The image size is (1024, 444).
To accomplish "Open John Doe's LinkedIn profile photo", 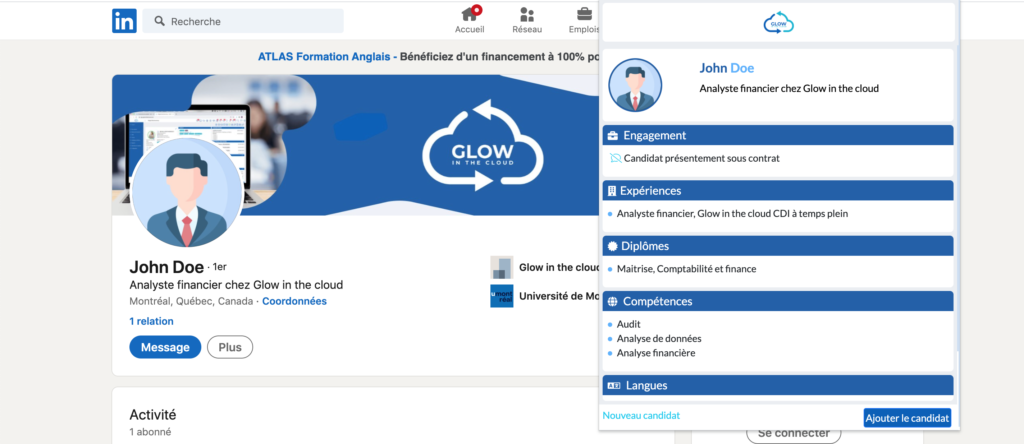I will [x=187, y=193].
